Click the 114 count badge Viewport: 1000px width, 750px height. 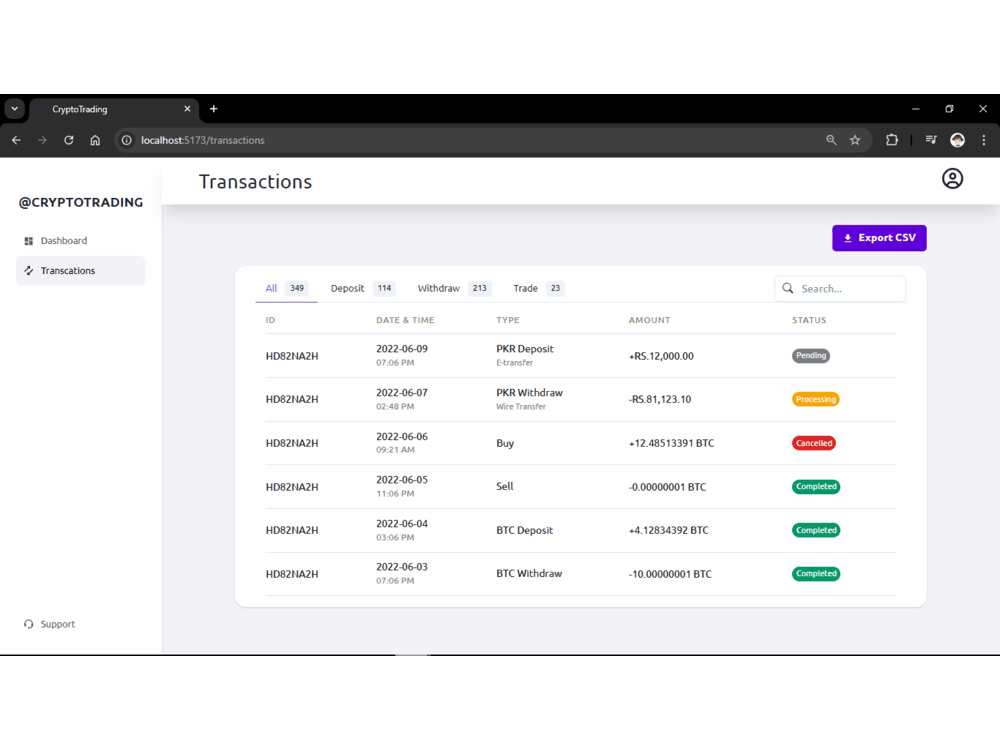tap(384, 288)
